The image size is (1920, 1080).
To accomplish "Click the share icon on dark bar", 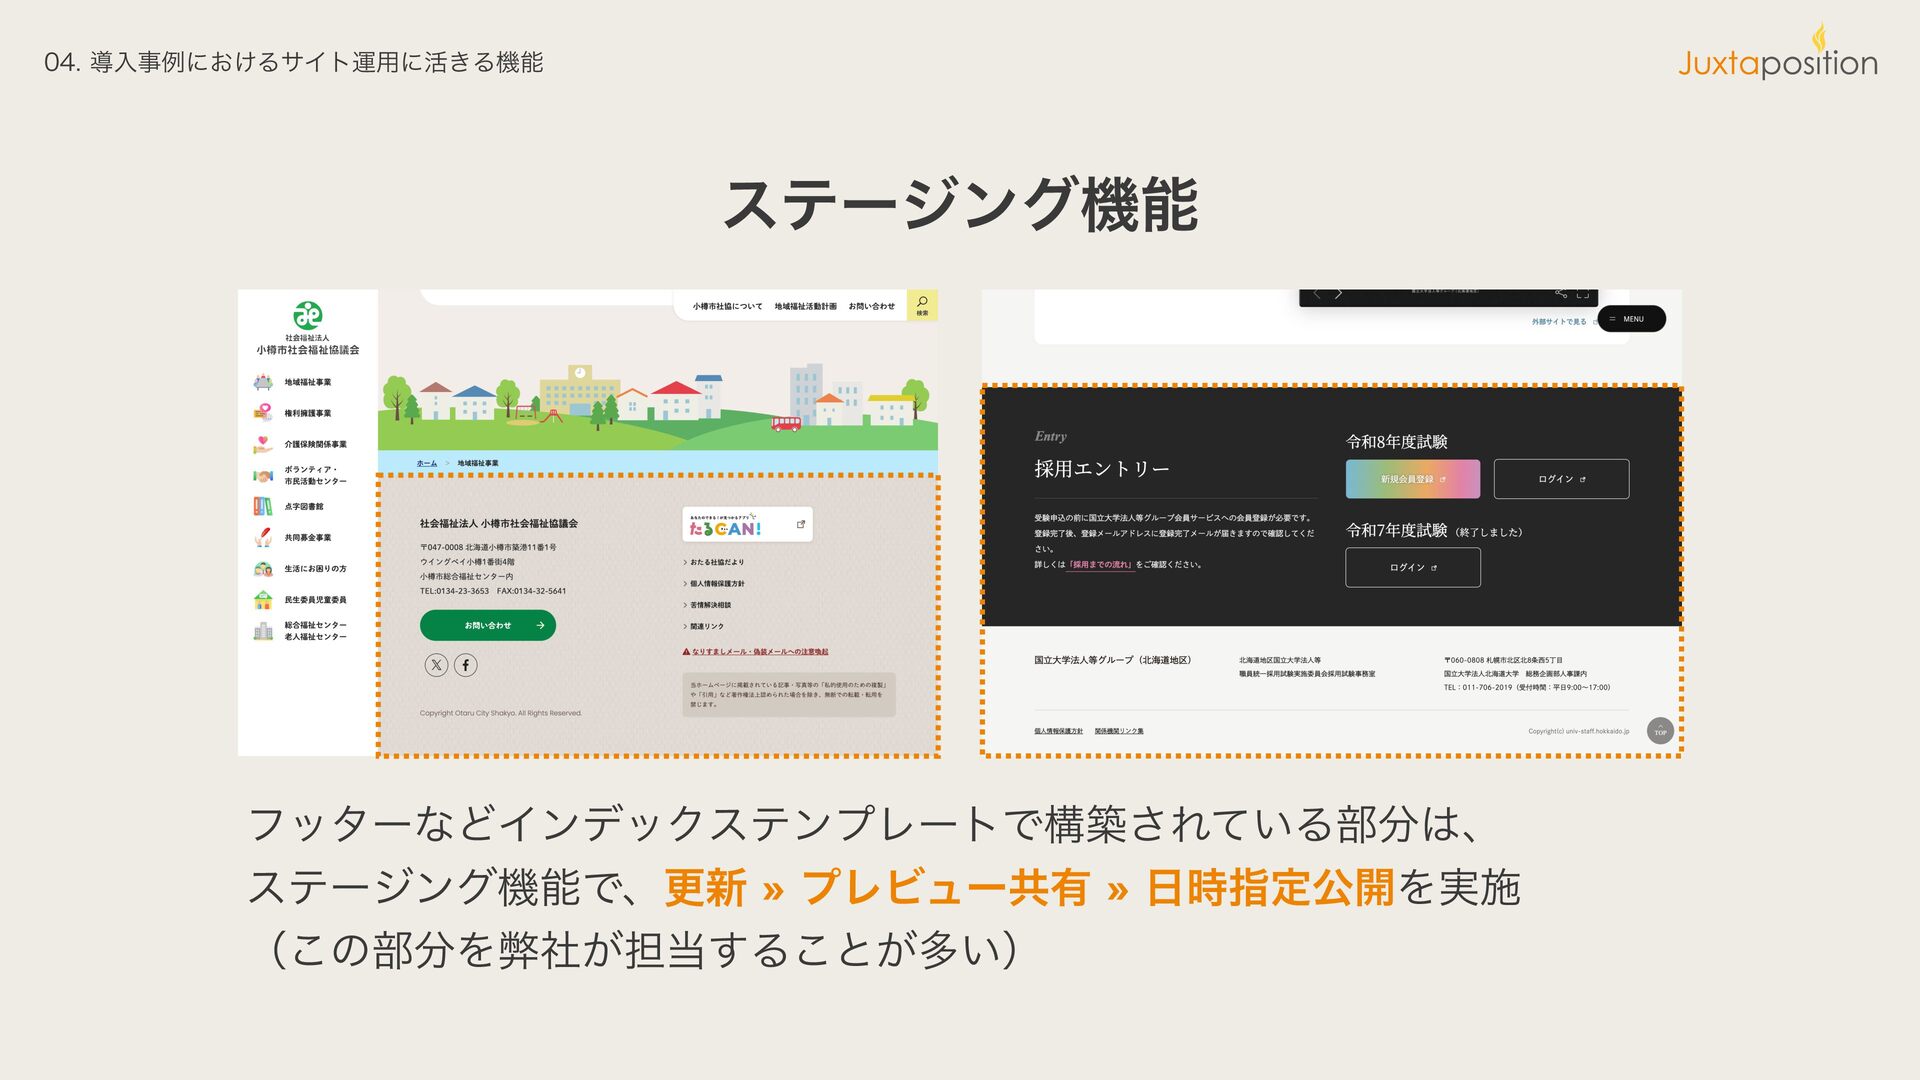I will click(x=1561, y=294).
